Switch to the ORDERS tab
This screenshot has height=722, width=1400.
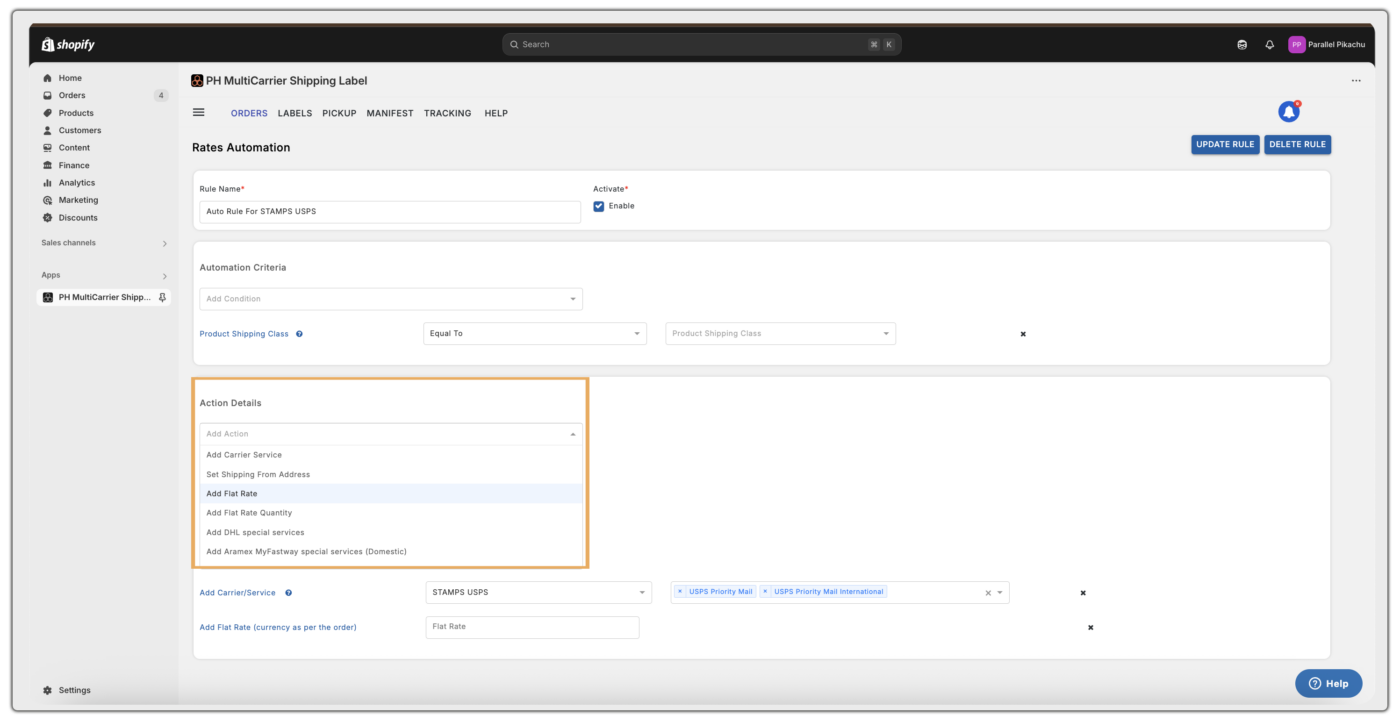(249, 113)
